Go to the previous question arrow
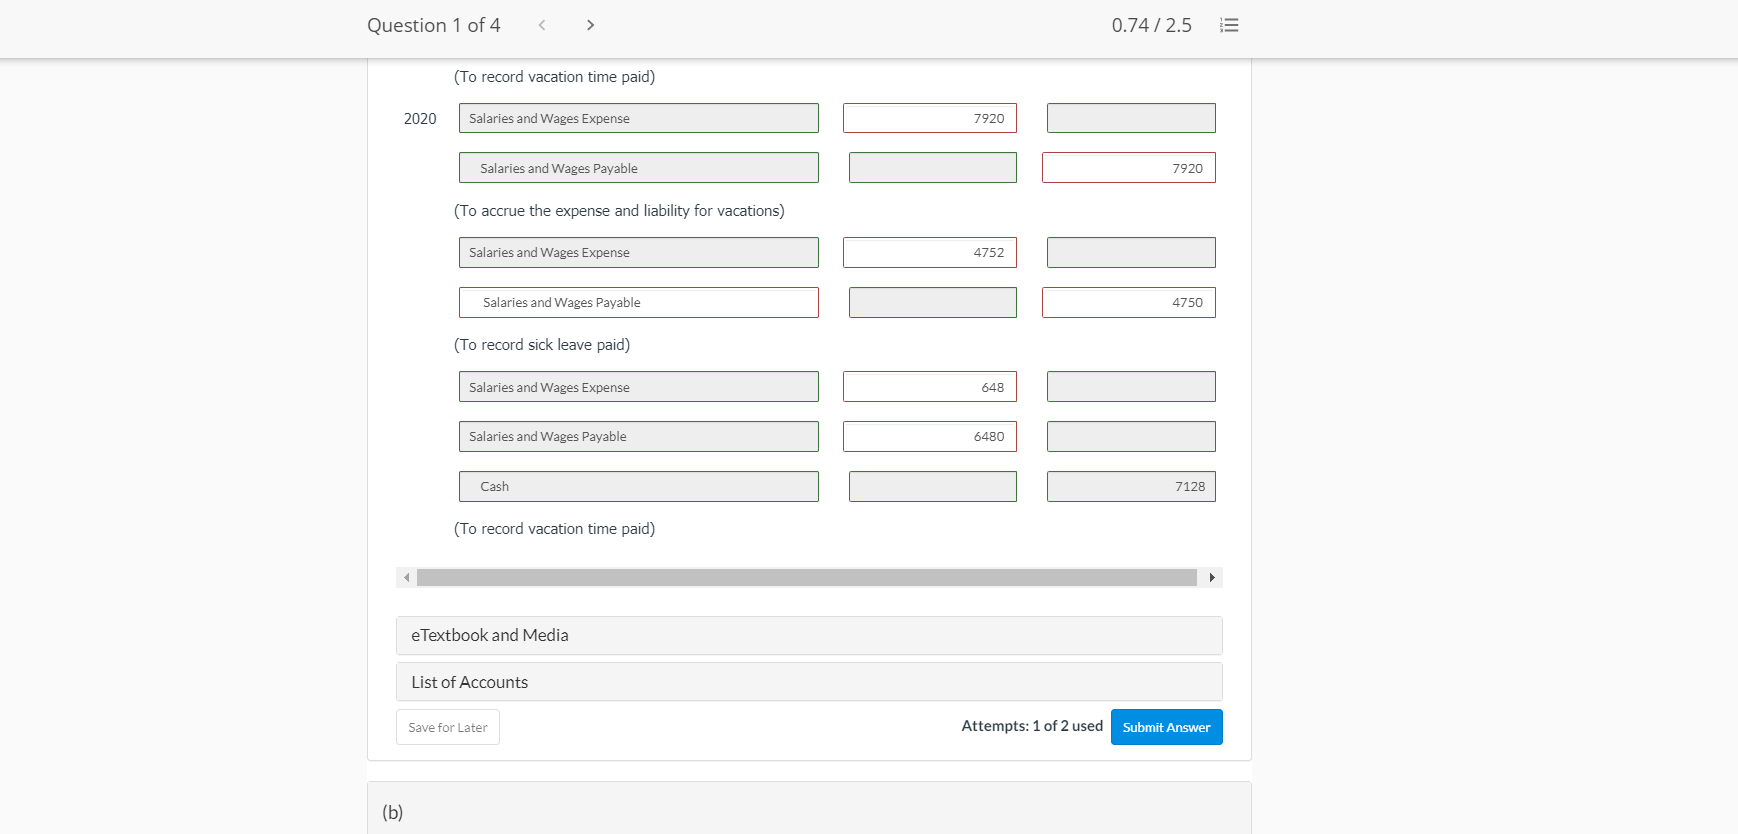 pos(542,25)
